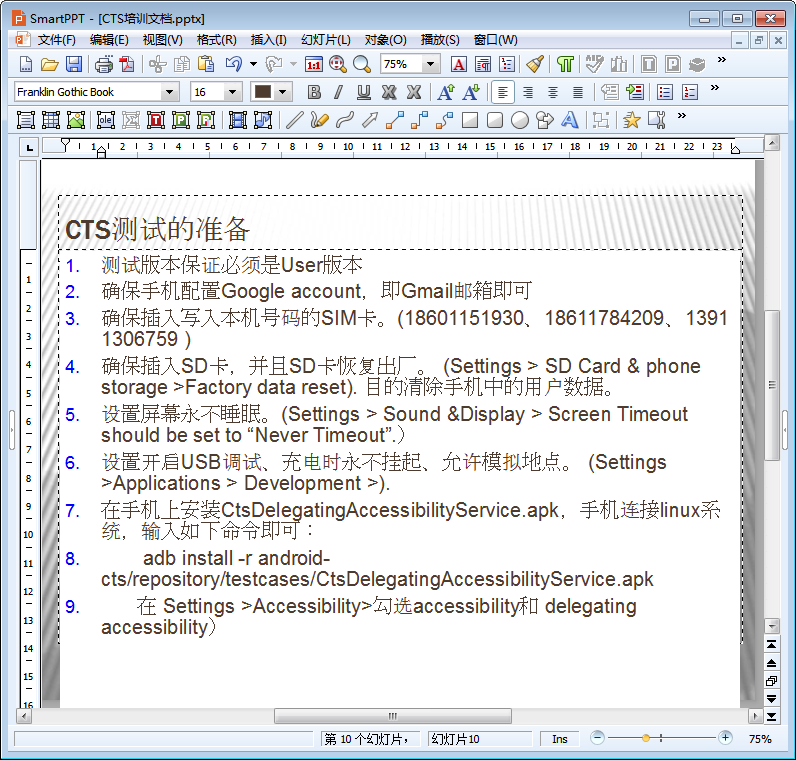Draw a rounded rectangle shape
Viewport: 796px width, 760px height.
[494, 120]
